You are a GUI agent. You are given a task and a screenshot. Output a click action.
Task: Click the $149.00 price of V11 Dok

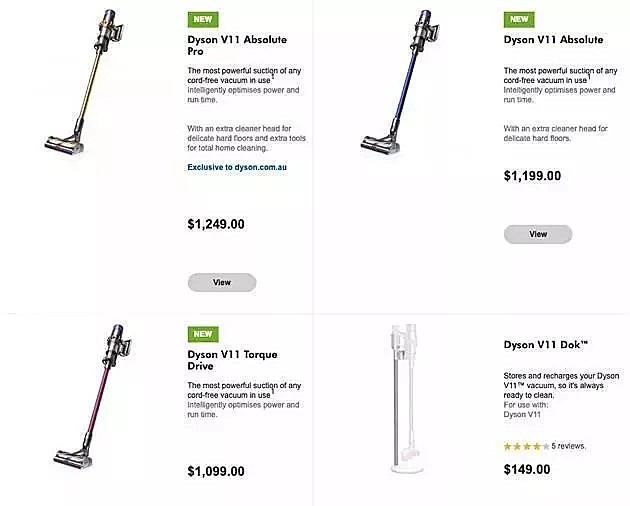point(527,469)
